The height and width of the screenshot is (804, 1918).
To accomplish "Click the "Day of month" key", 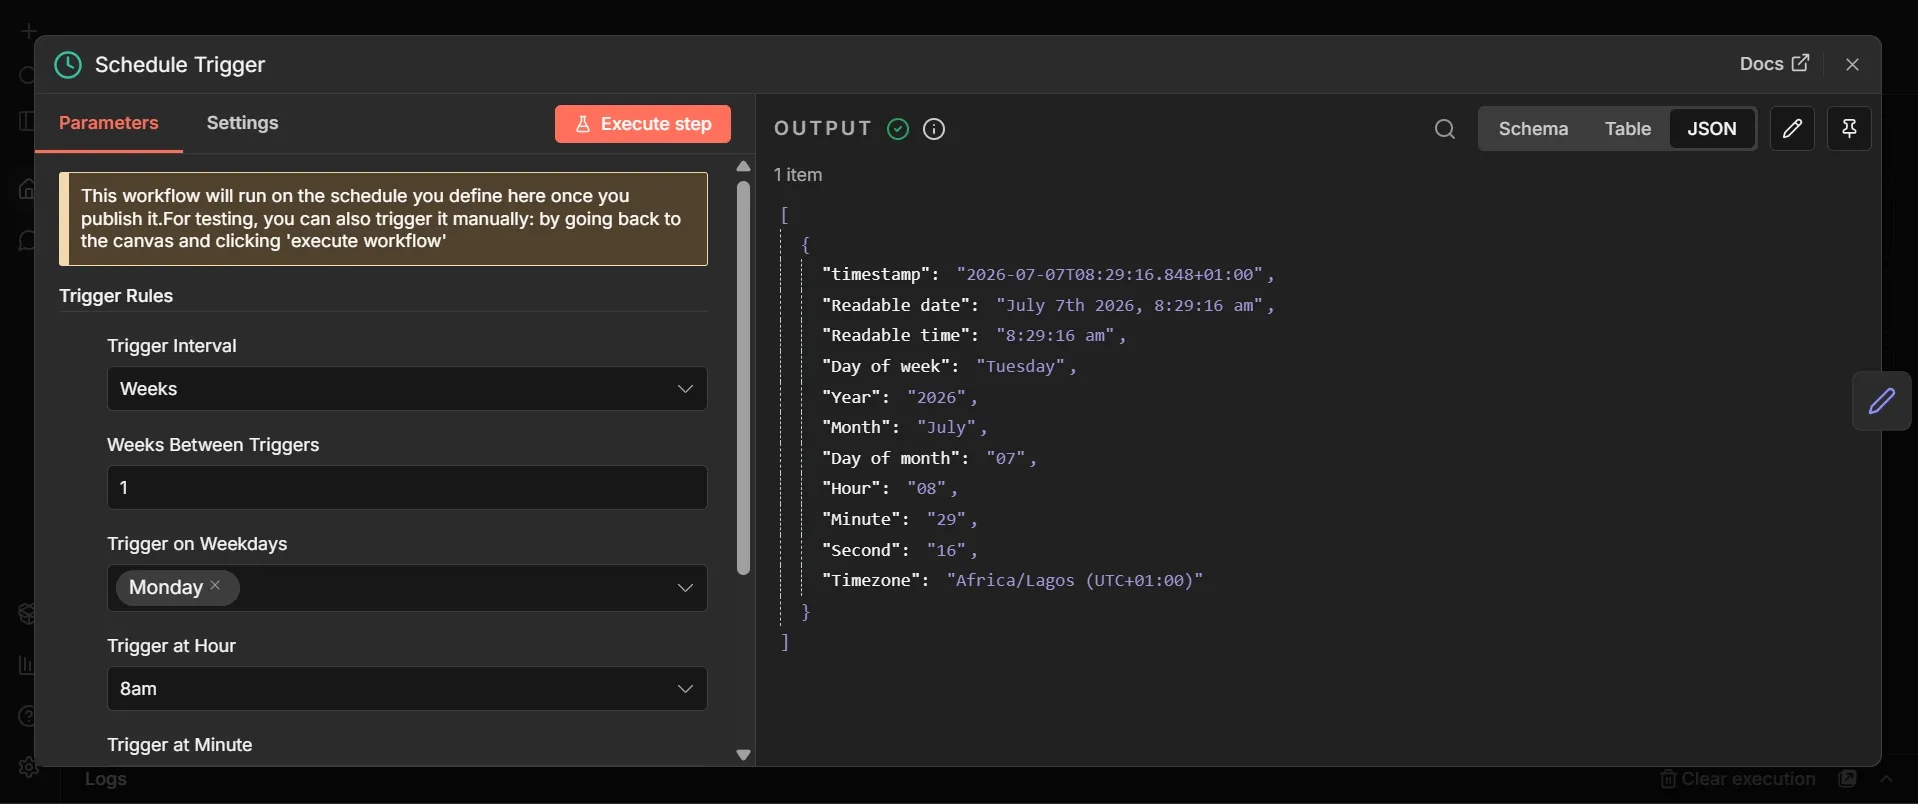I will pyautogui.click(x=890, y=458).
